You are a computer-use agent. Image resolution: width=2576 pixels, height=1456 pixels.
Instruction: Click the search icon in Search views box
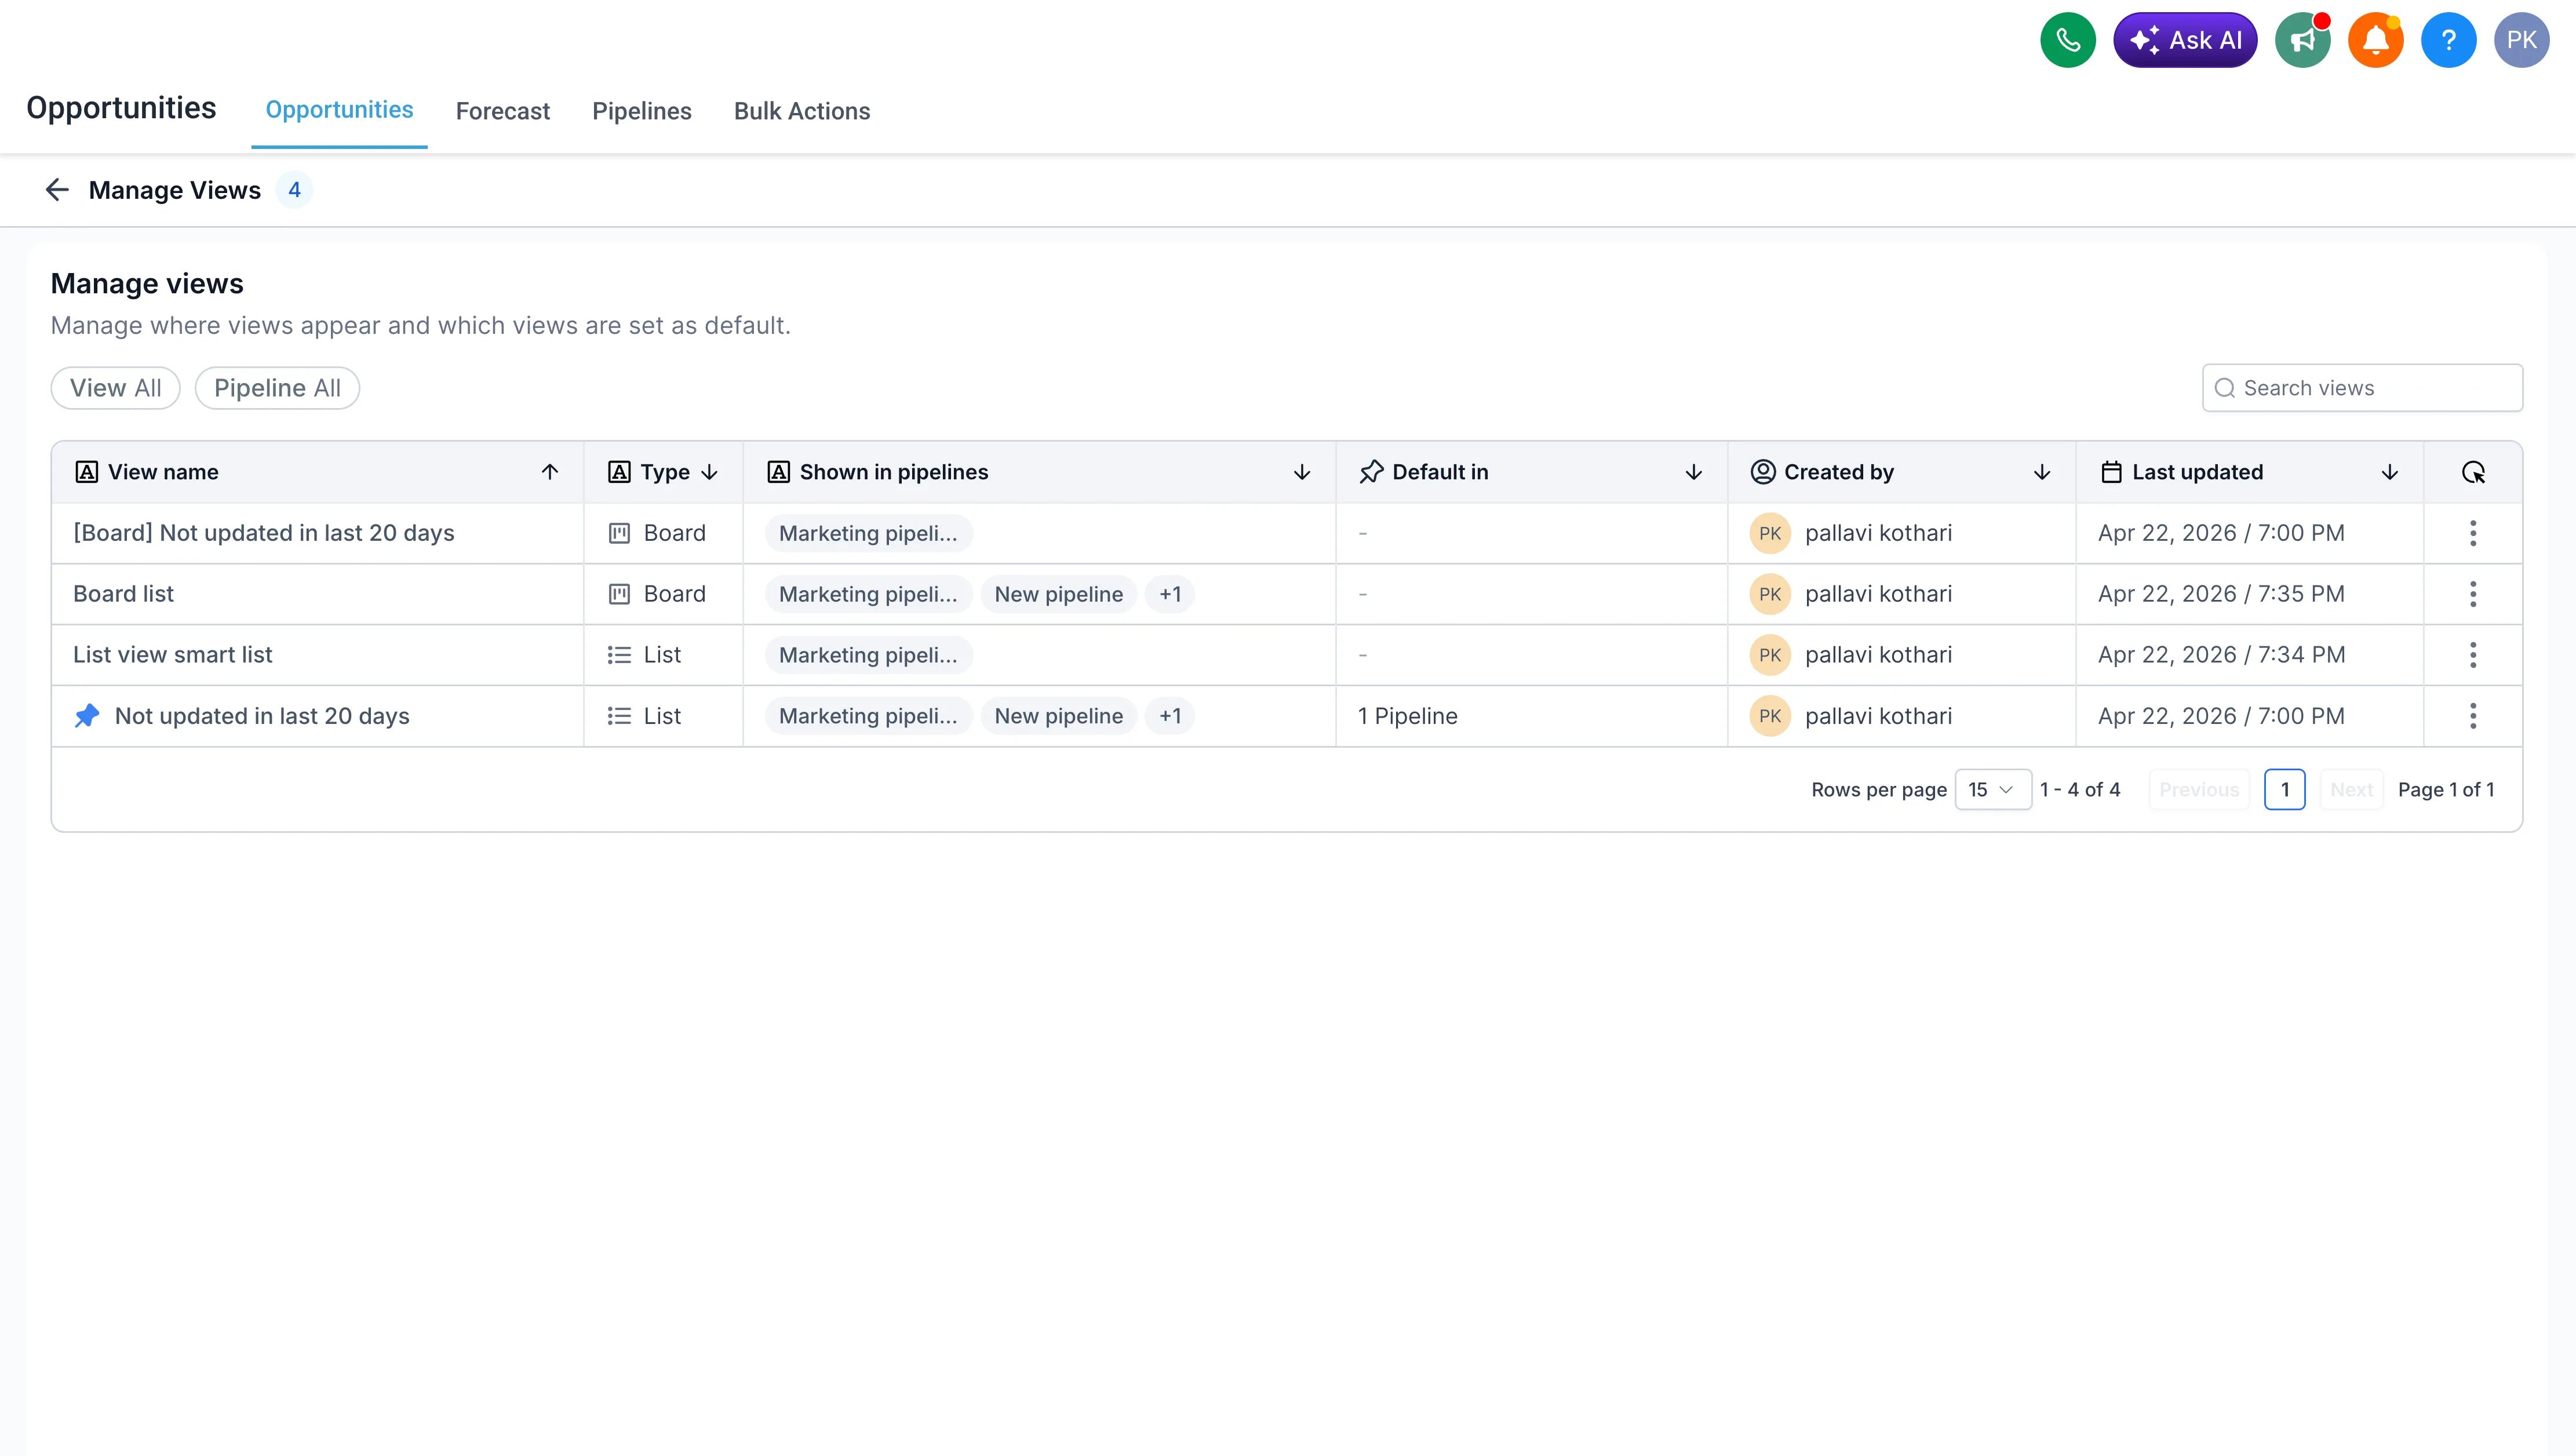[2225, 388]
